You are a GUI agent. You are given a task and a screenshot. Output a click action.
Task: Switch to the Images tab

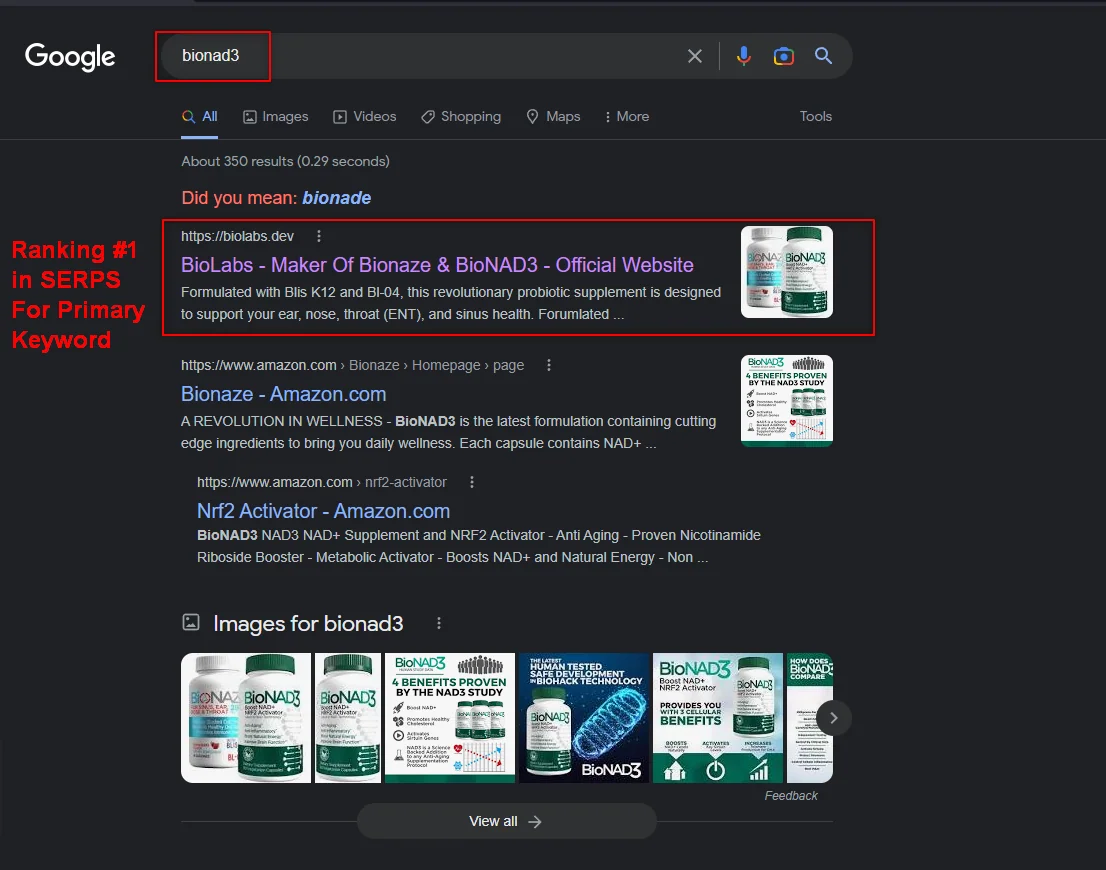tap(276, 117)
